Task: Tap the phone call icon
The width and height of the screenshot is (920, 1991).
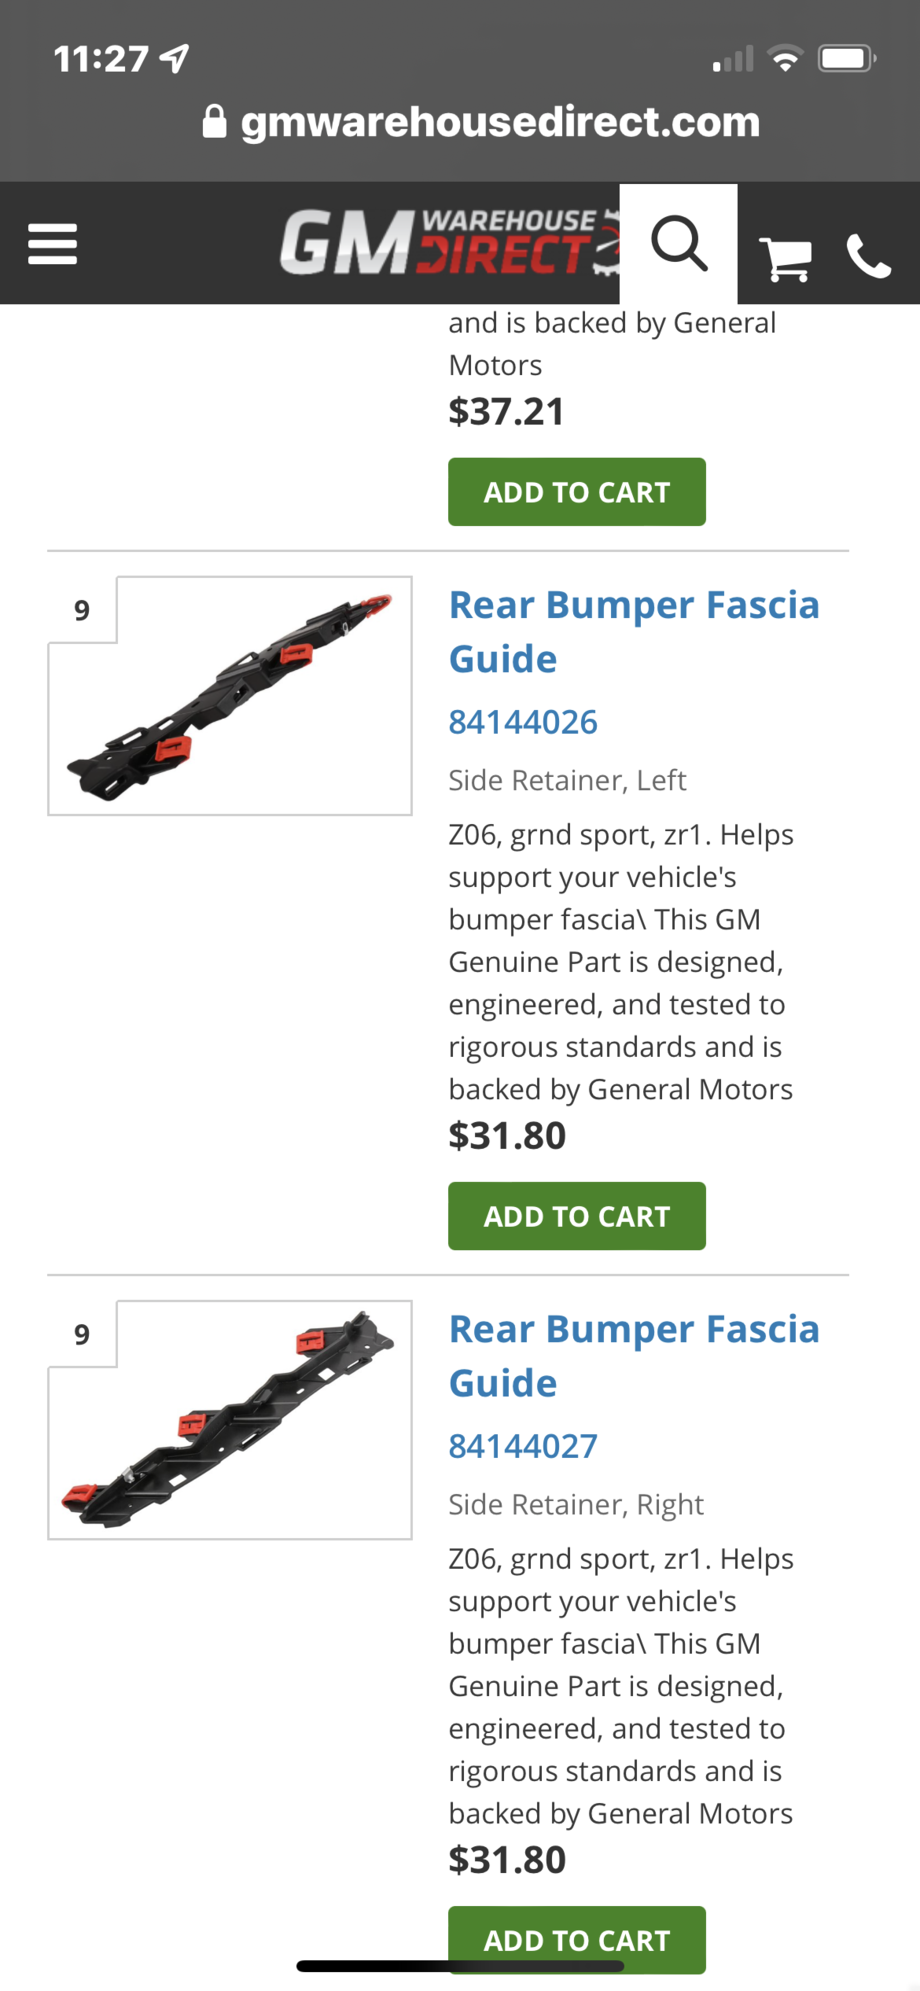Action: [x=867, y=256]
